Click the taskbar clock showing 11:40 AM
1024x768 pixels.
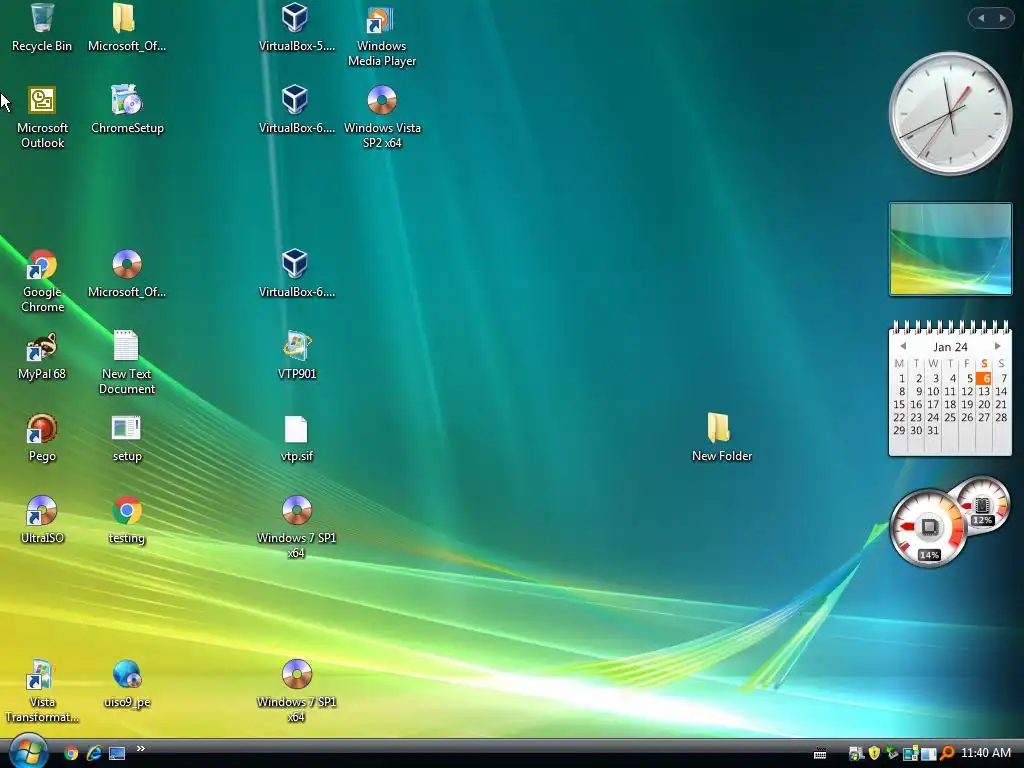click(x=985, y=753)
